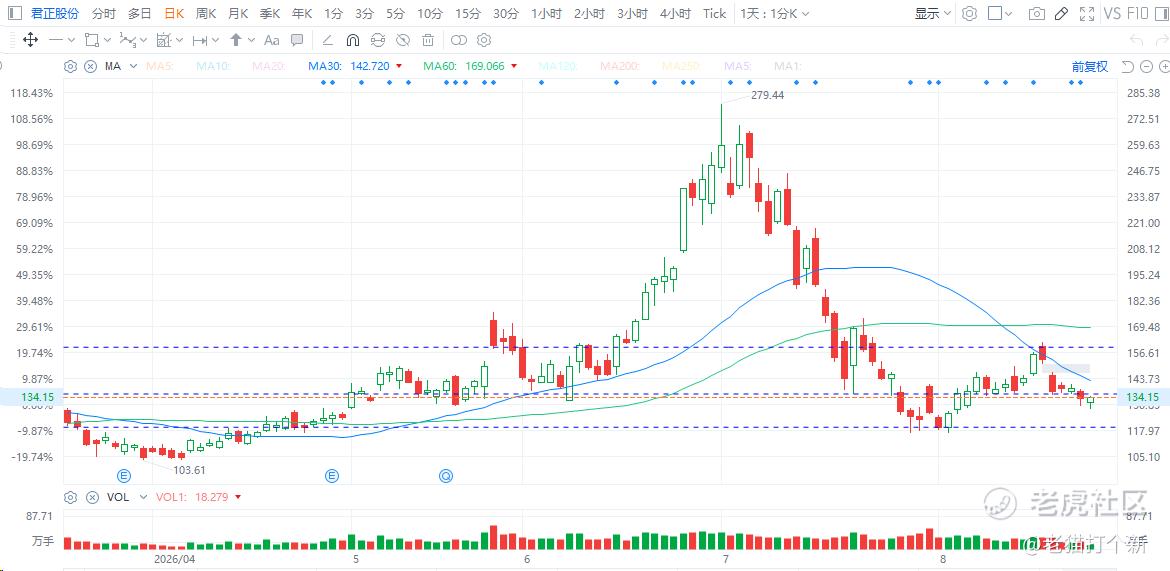The height and width of the screenshot is (571, 1170).
Task: Open chart settings gear in top bar
Action: pos(969,13)
